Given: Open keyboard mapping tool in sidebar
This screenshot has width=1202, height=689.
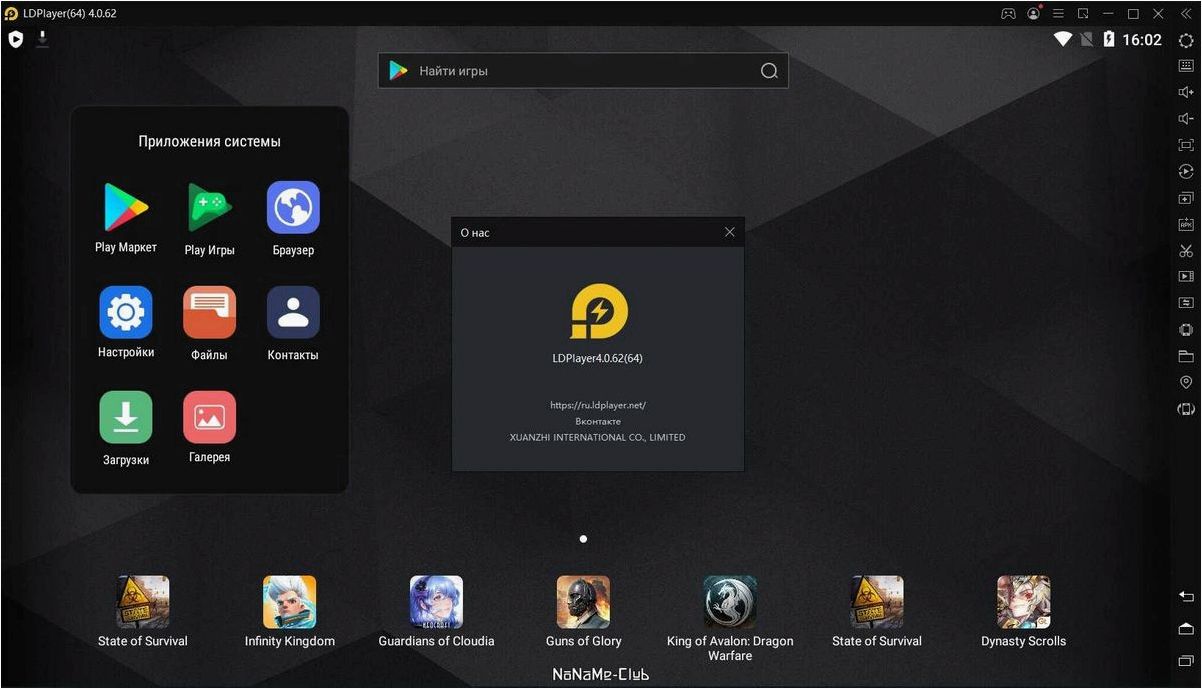Looking at the screenshot, I should pyautogui.click(x=1186, y=65).
